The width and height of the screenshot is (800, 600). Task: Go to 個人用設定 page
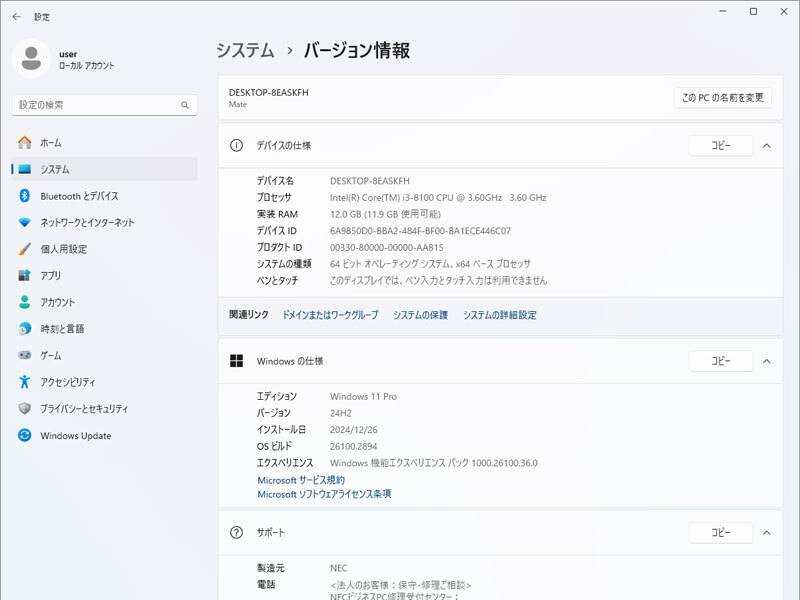pos(105,249)
